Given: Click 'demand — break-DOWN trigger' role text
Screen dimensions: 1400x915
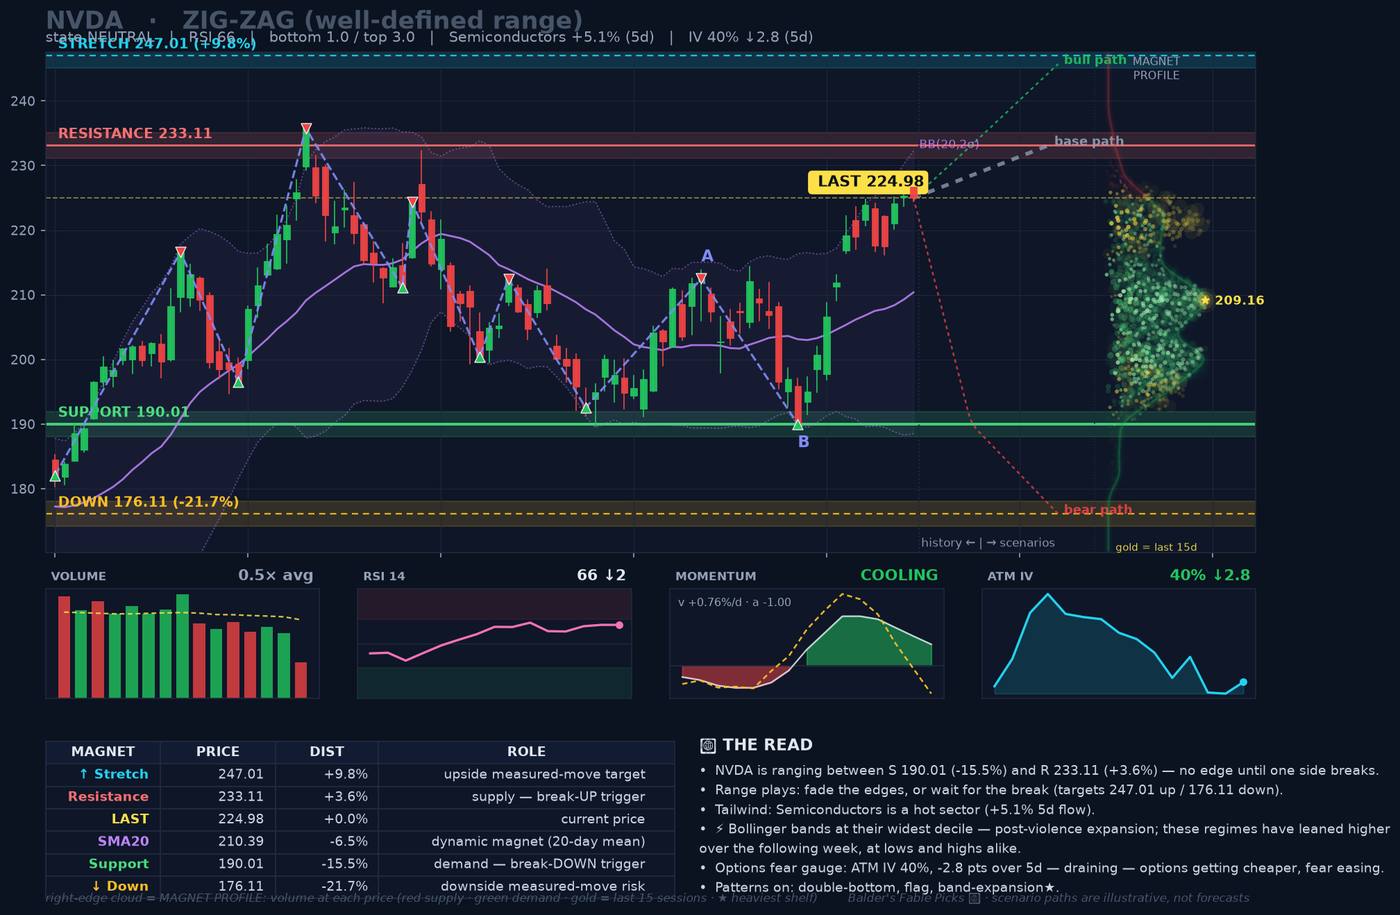Looking at the screenshot, I should tap(539, 864).
